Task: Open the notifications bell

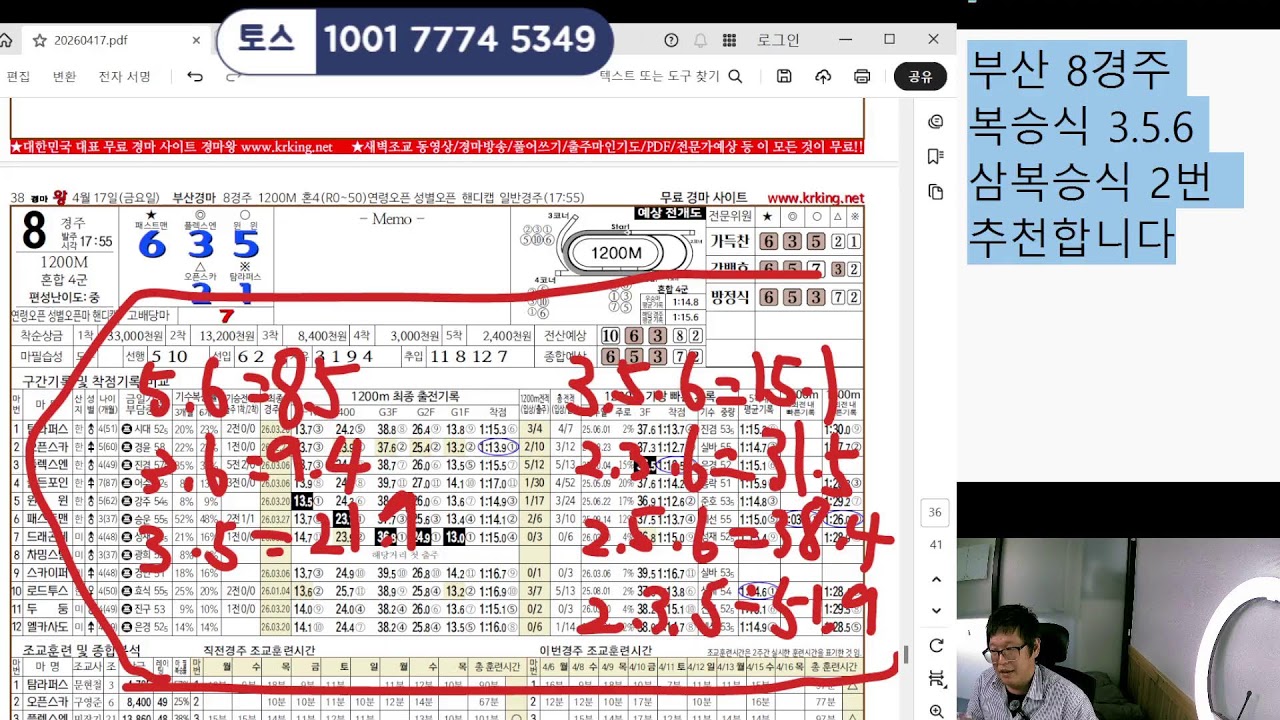Action: (700, 40)
